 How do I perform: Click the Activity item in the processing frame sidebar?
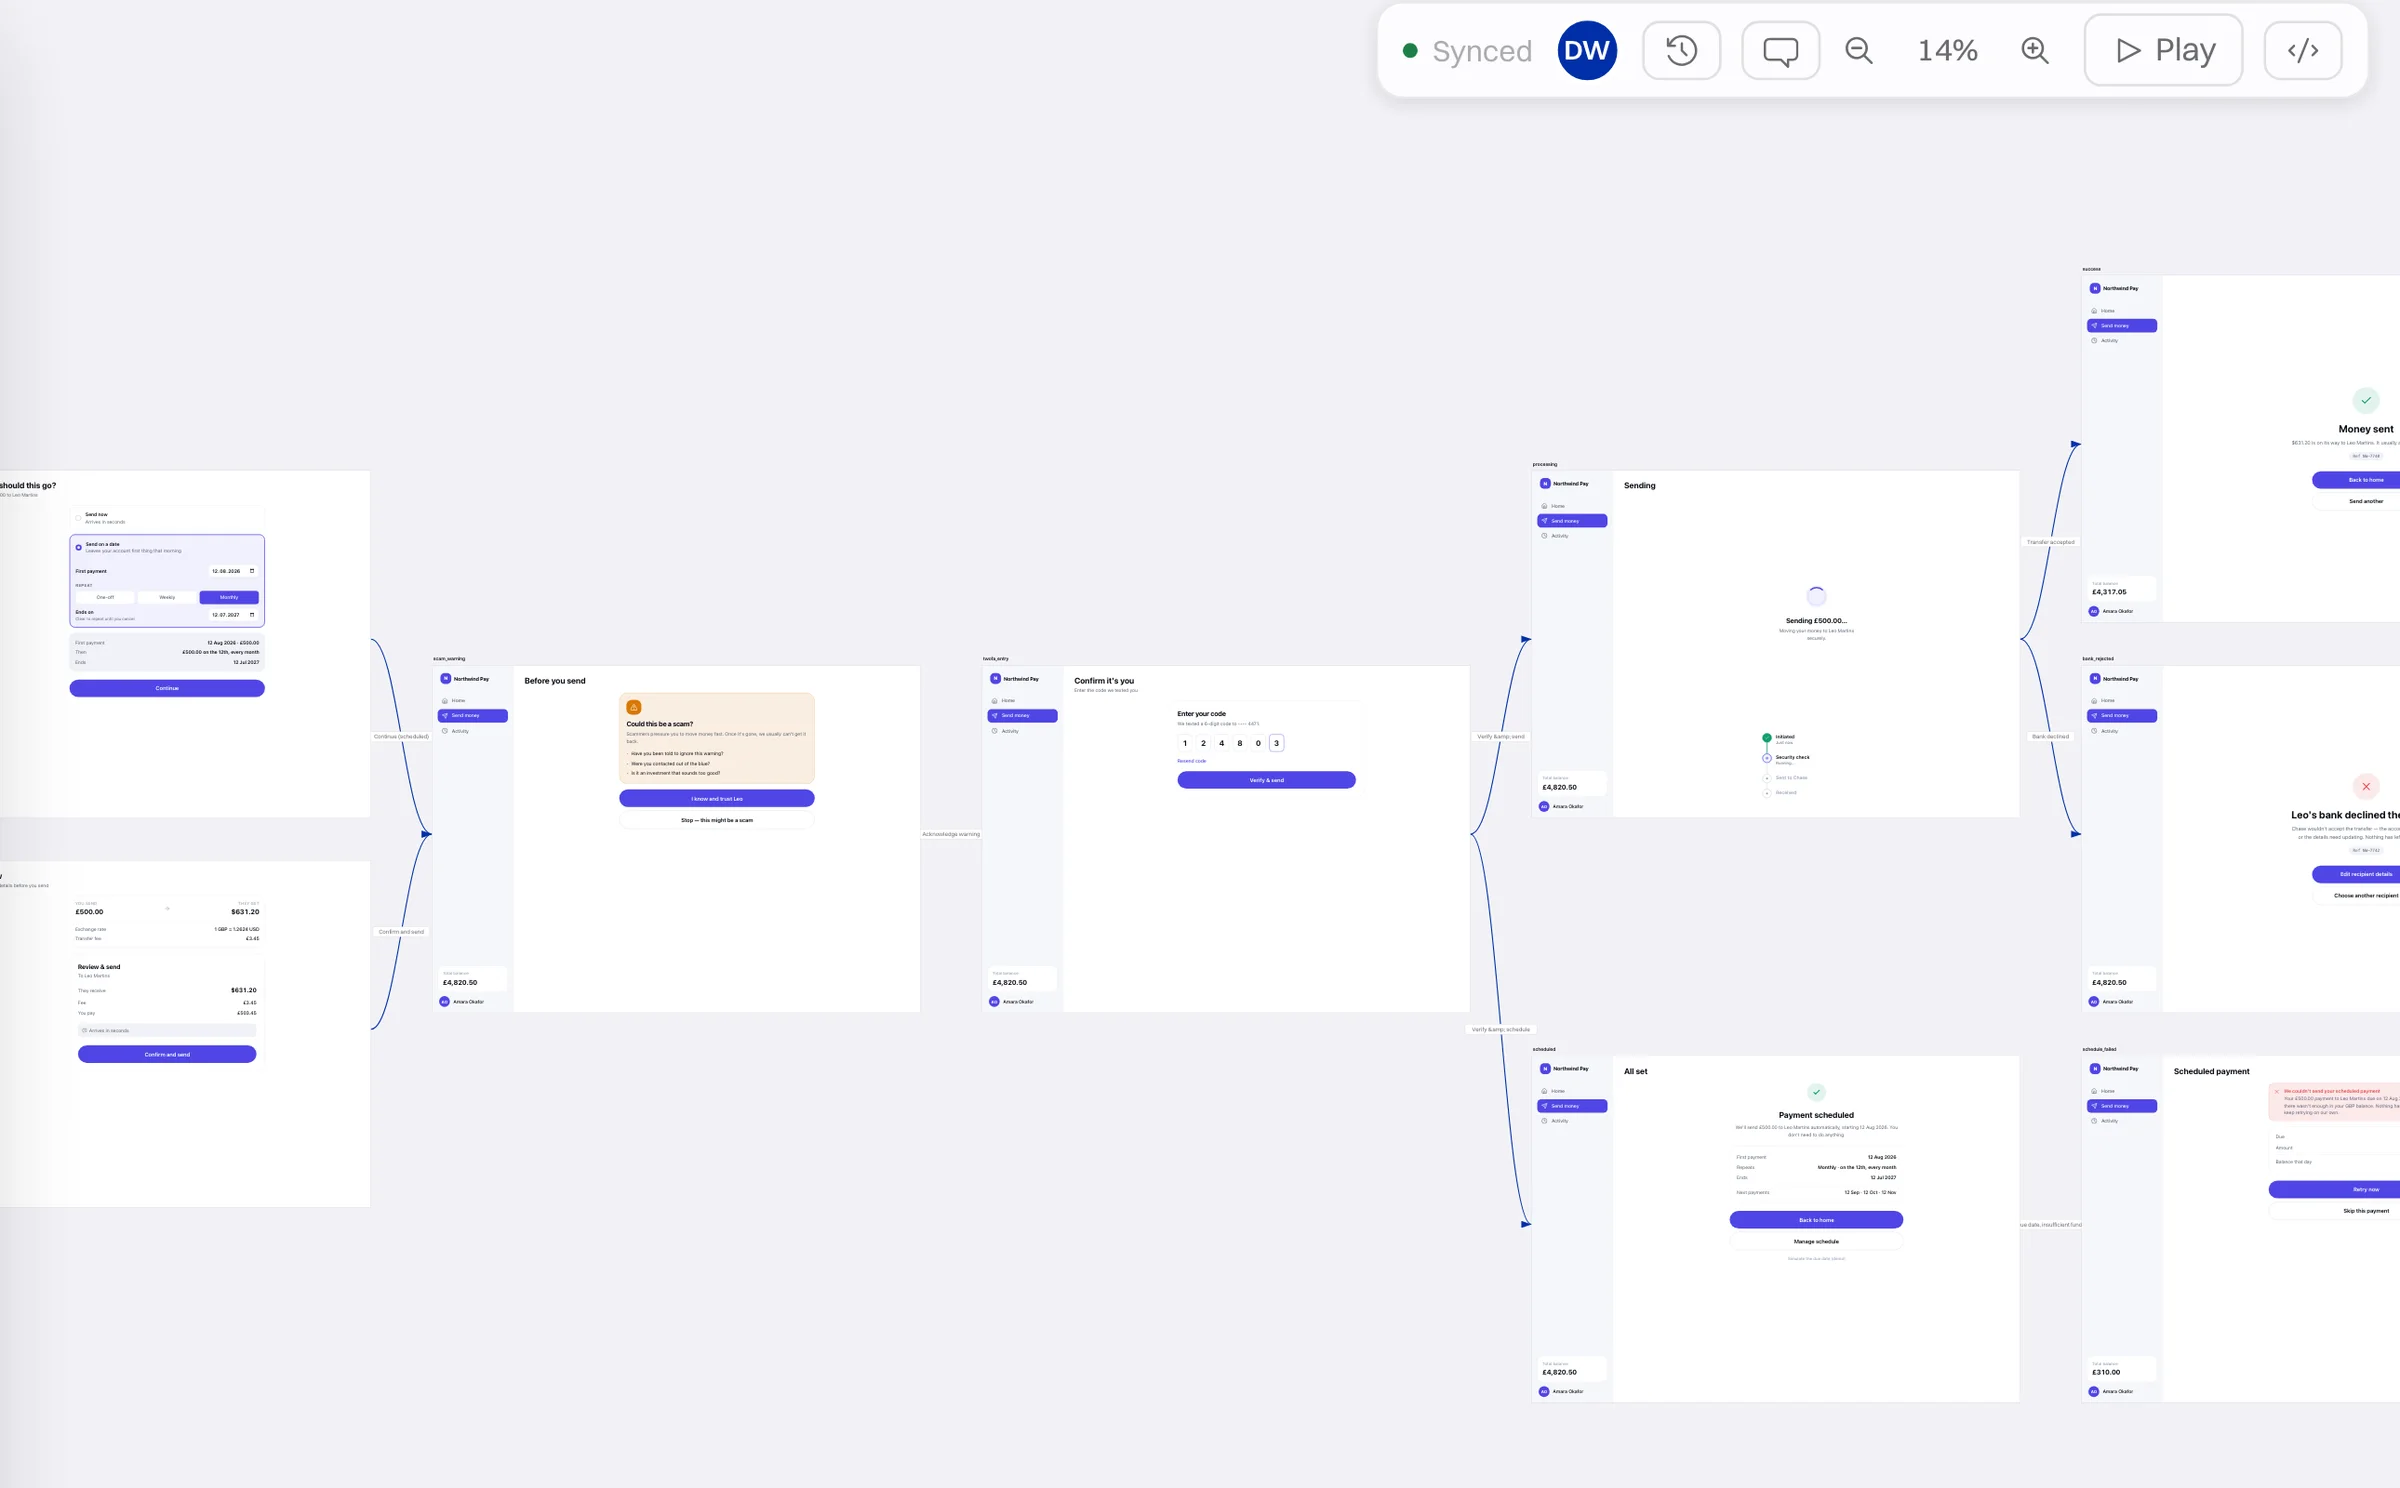1572,536
